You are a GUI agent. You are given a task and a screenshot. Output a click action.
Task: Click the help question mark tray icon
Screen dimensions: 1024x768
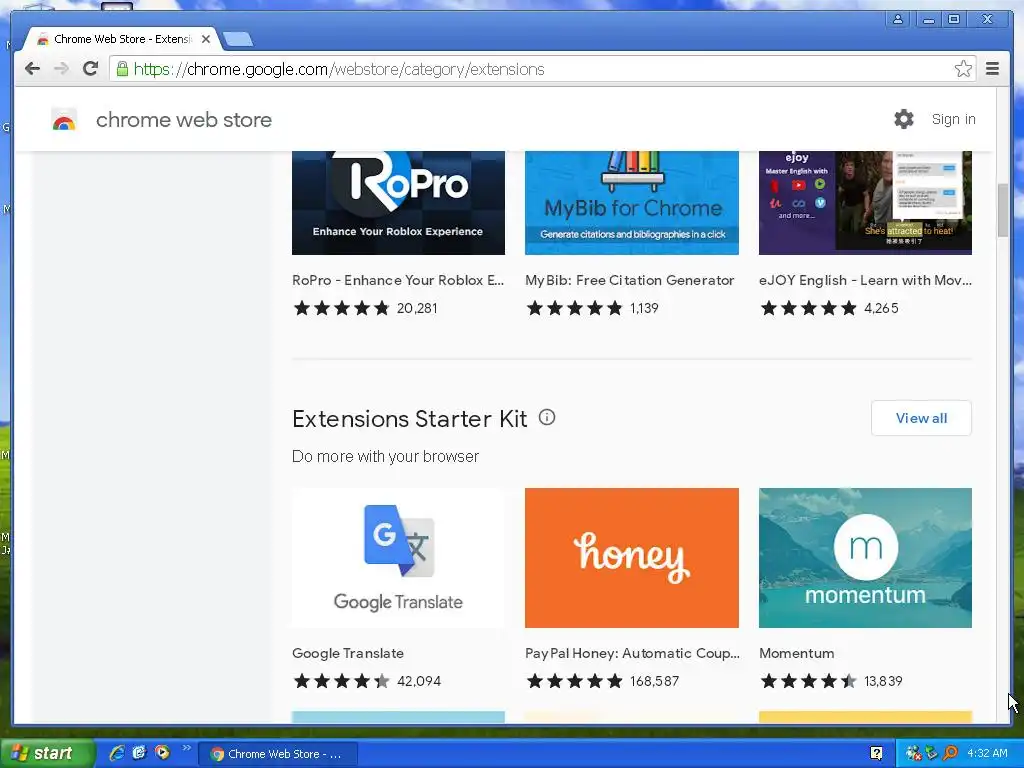pos(876,754)
